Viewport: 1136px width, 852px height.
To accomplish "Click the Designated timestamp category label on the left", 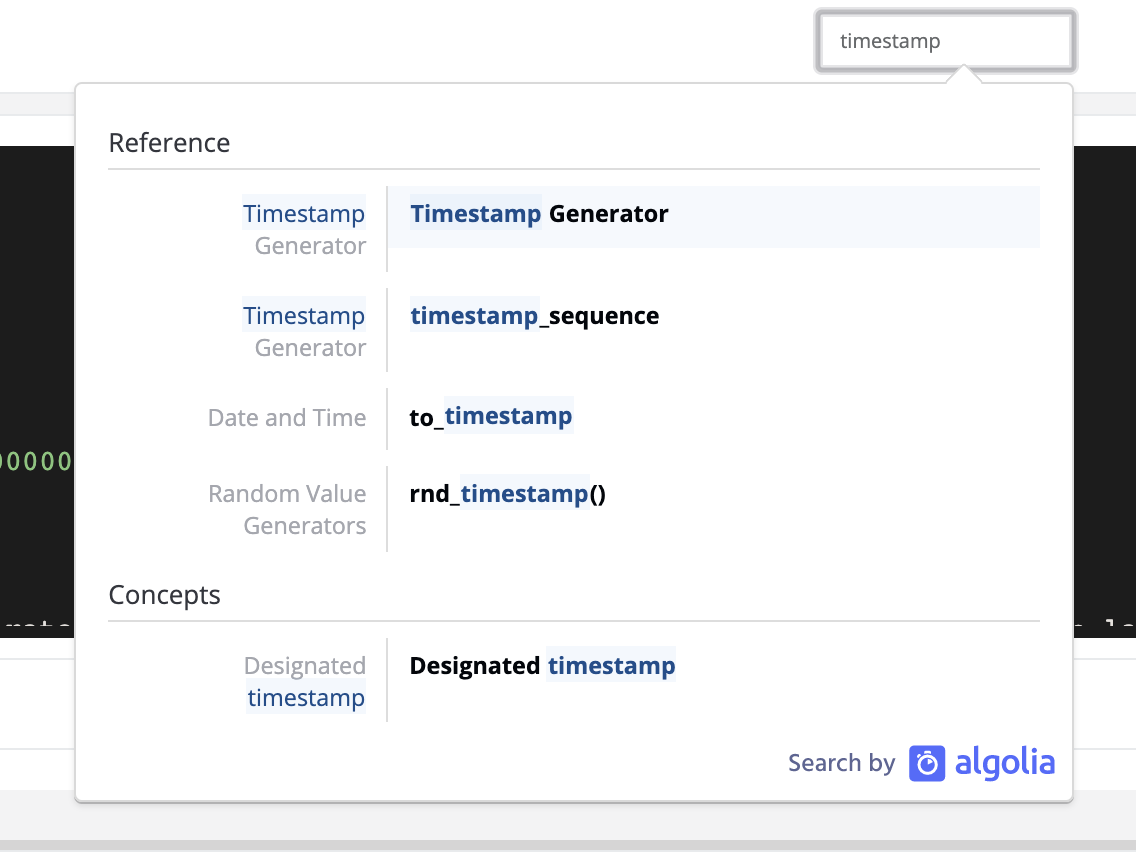I will coord(305,681).
